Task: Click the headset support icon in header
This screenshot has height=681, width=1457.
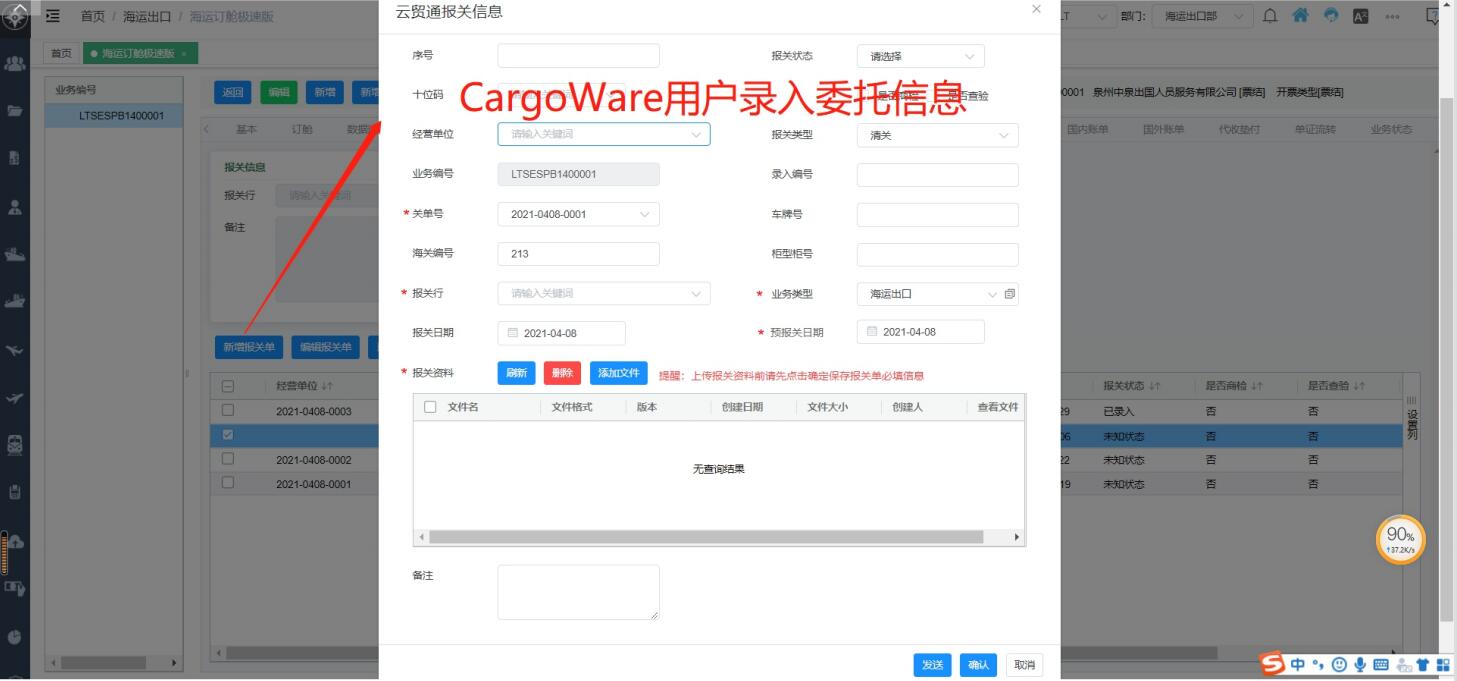Action: [1330, 16]
